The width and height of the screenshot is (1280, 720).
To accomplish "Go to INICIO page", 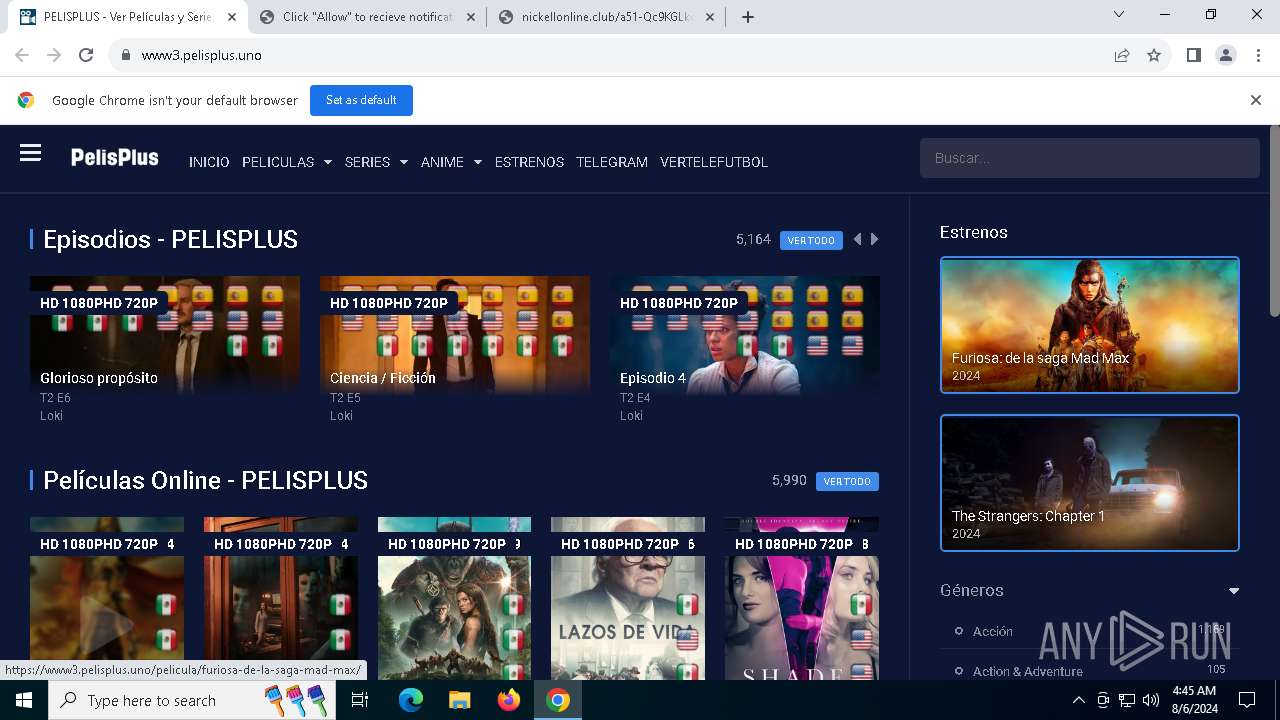I will click(x=209, y=162).
